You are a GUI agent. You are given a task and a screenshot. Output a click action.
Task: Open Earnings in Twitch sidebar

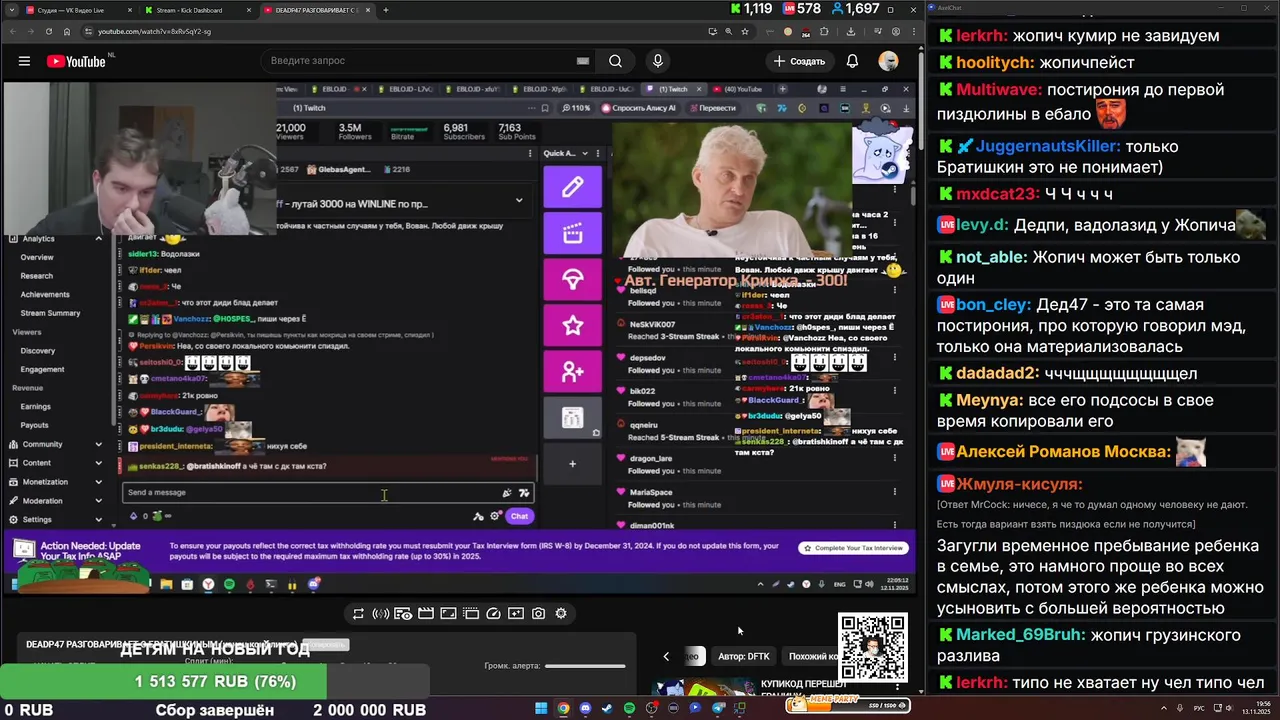pyautogui.click(x=36, y=407)
